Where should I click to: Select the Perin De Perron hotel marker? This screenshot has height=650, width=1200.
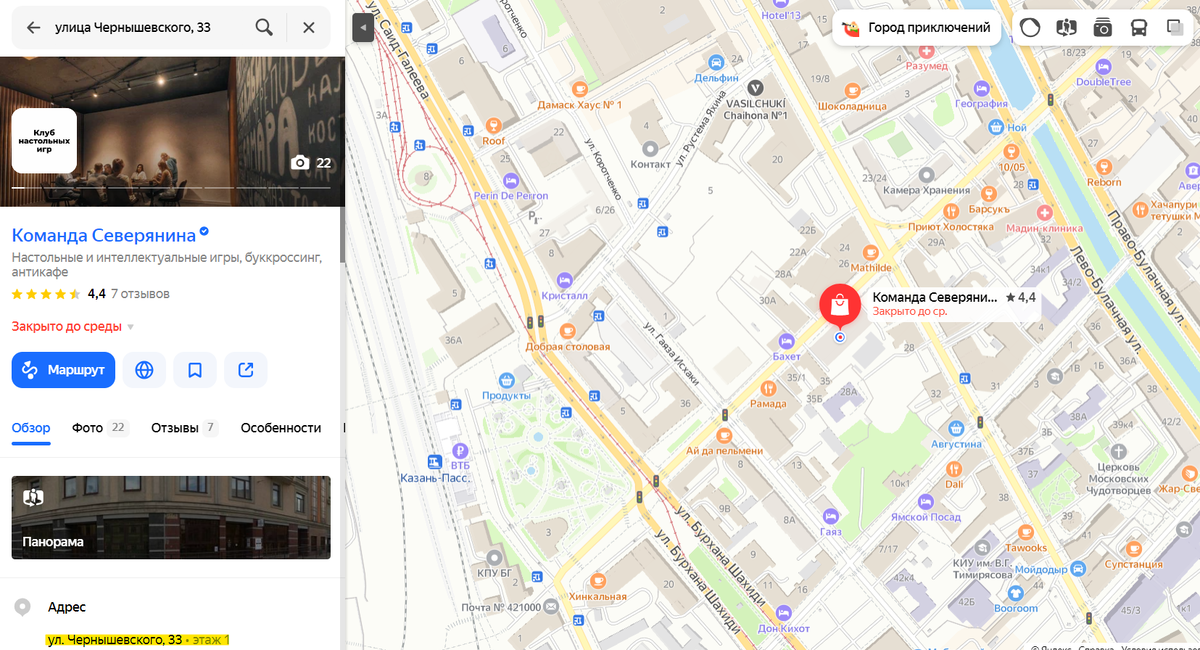[512, 180]
